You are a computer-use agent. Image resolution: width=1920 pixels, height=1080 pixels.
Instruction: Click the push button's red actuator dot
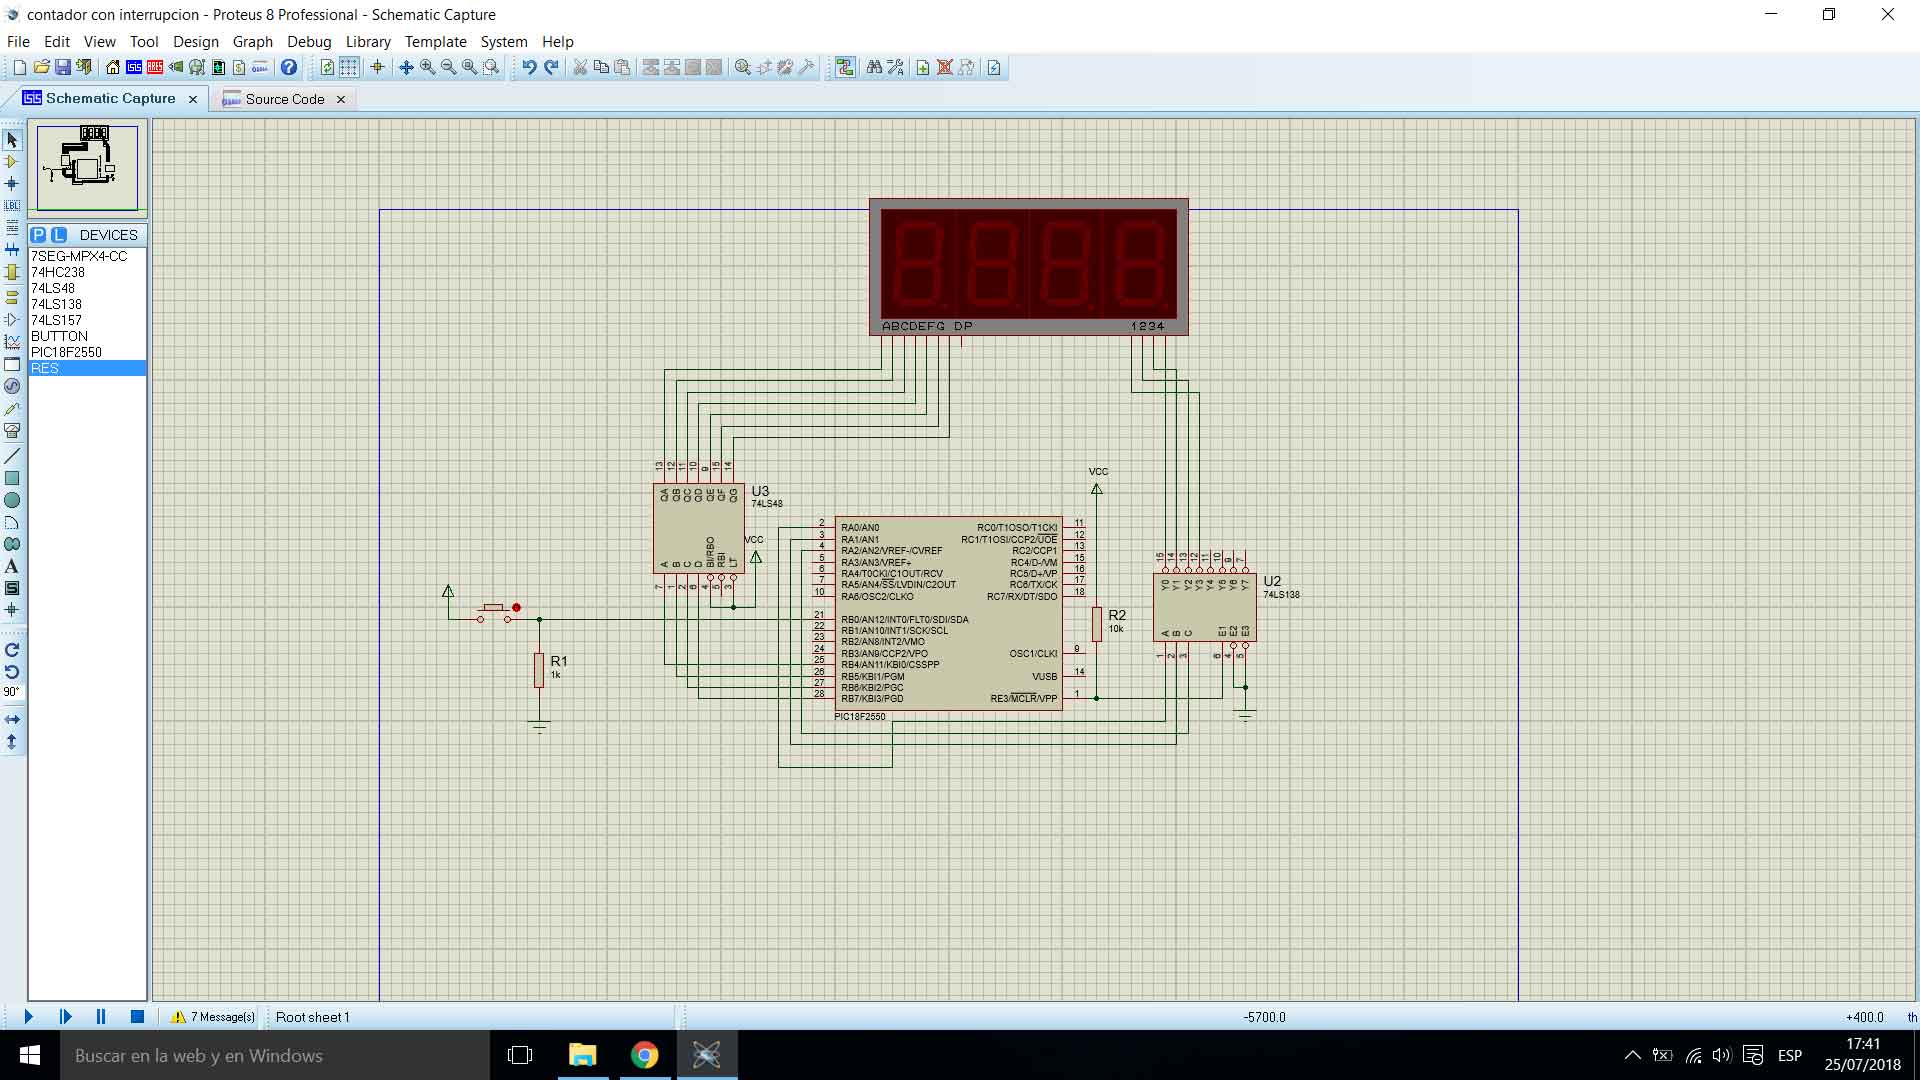[516, 607]
